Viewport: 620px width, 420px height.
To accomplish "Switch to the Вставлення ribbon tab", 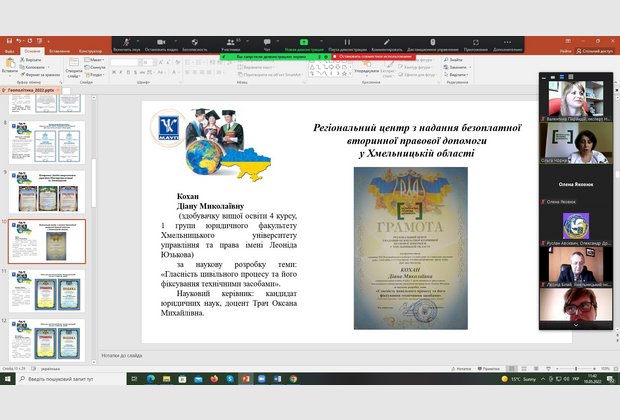I will click(x=61, y=50).
